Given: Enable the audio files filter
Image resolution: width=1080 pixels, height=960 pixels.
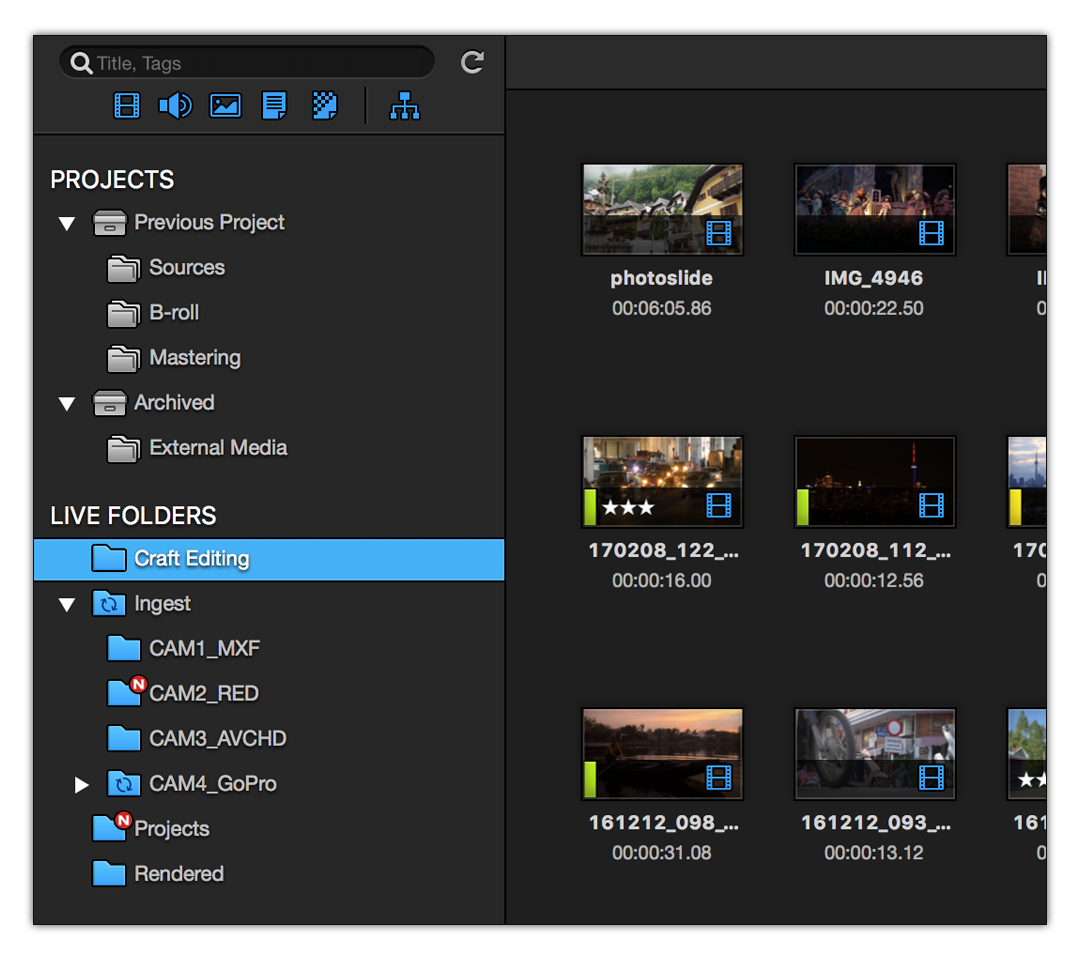Looking at the screenshot, I should pos(175,105).
